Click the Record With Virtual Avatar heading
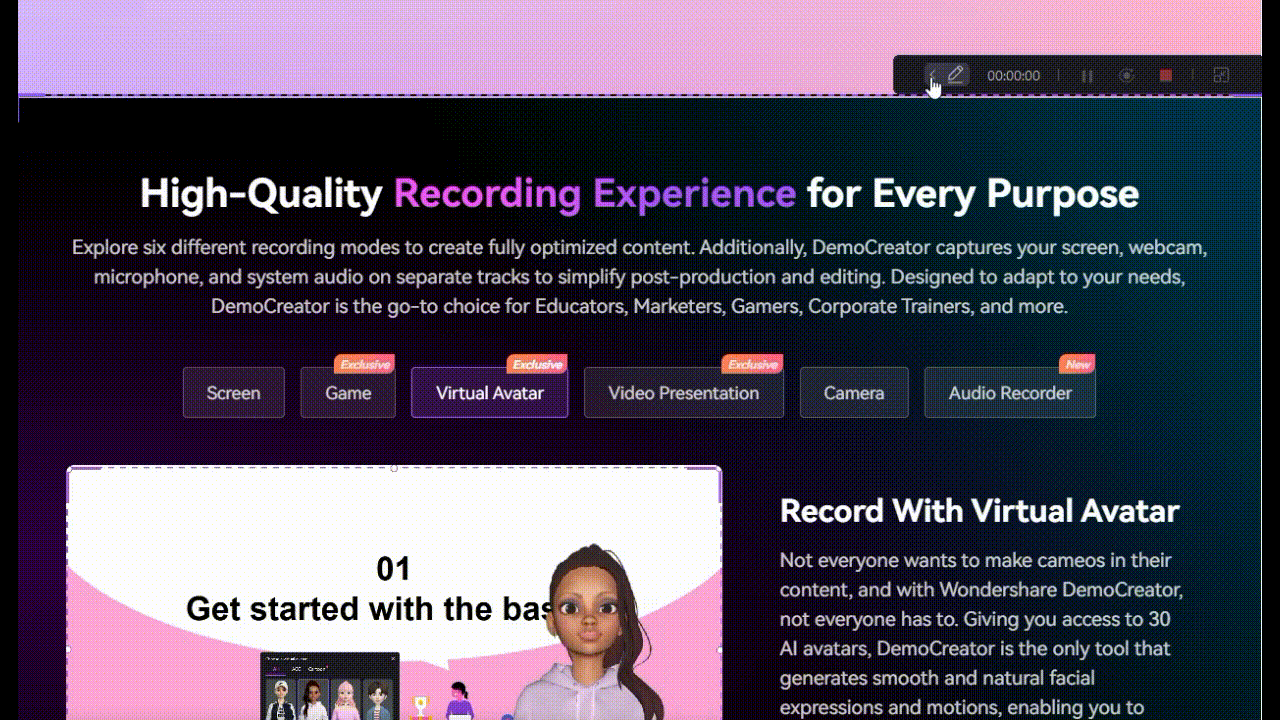The width and height of the screenshot is (1280, 720). [x=980, y=511]
